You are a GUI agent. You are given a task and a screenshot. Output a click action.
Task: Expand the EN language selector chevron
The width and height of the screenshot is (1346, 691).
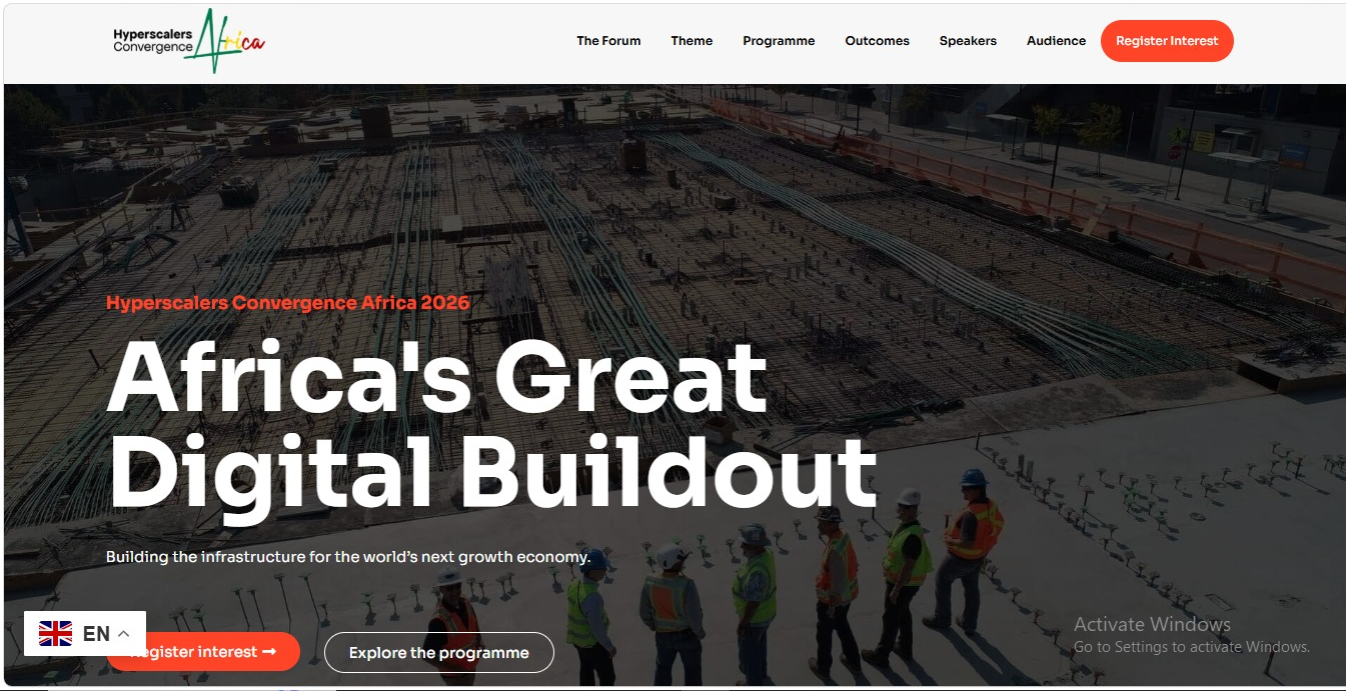point(124,634)
